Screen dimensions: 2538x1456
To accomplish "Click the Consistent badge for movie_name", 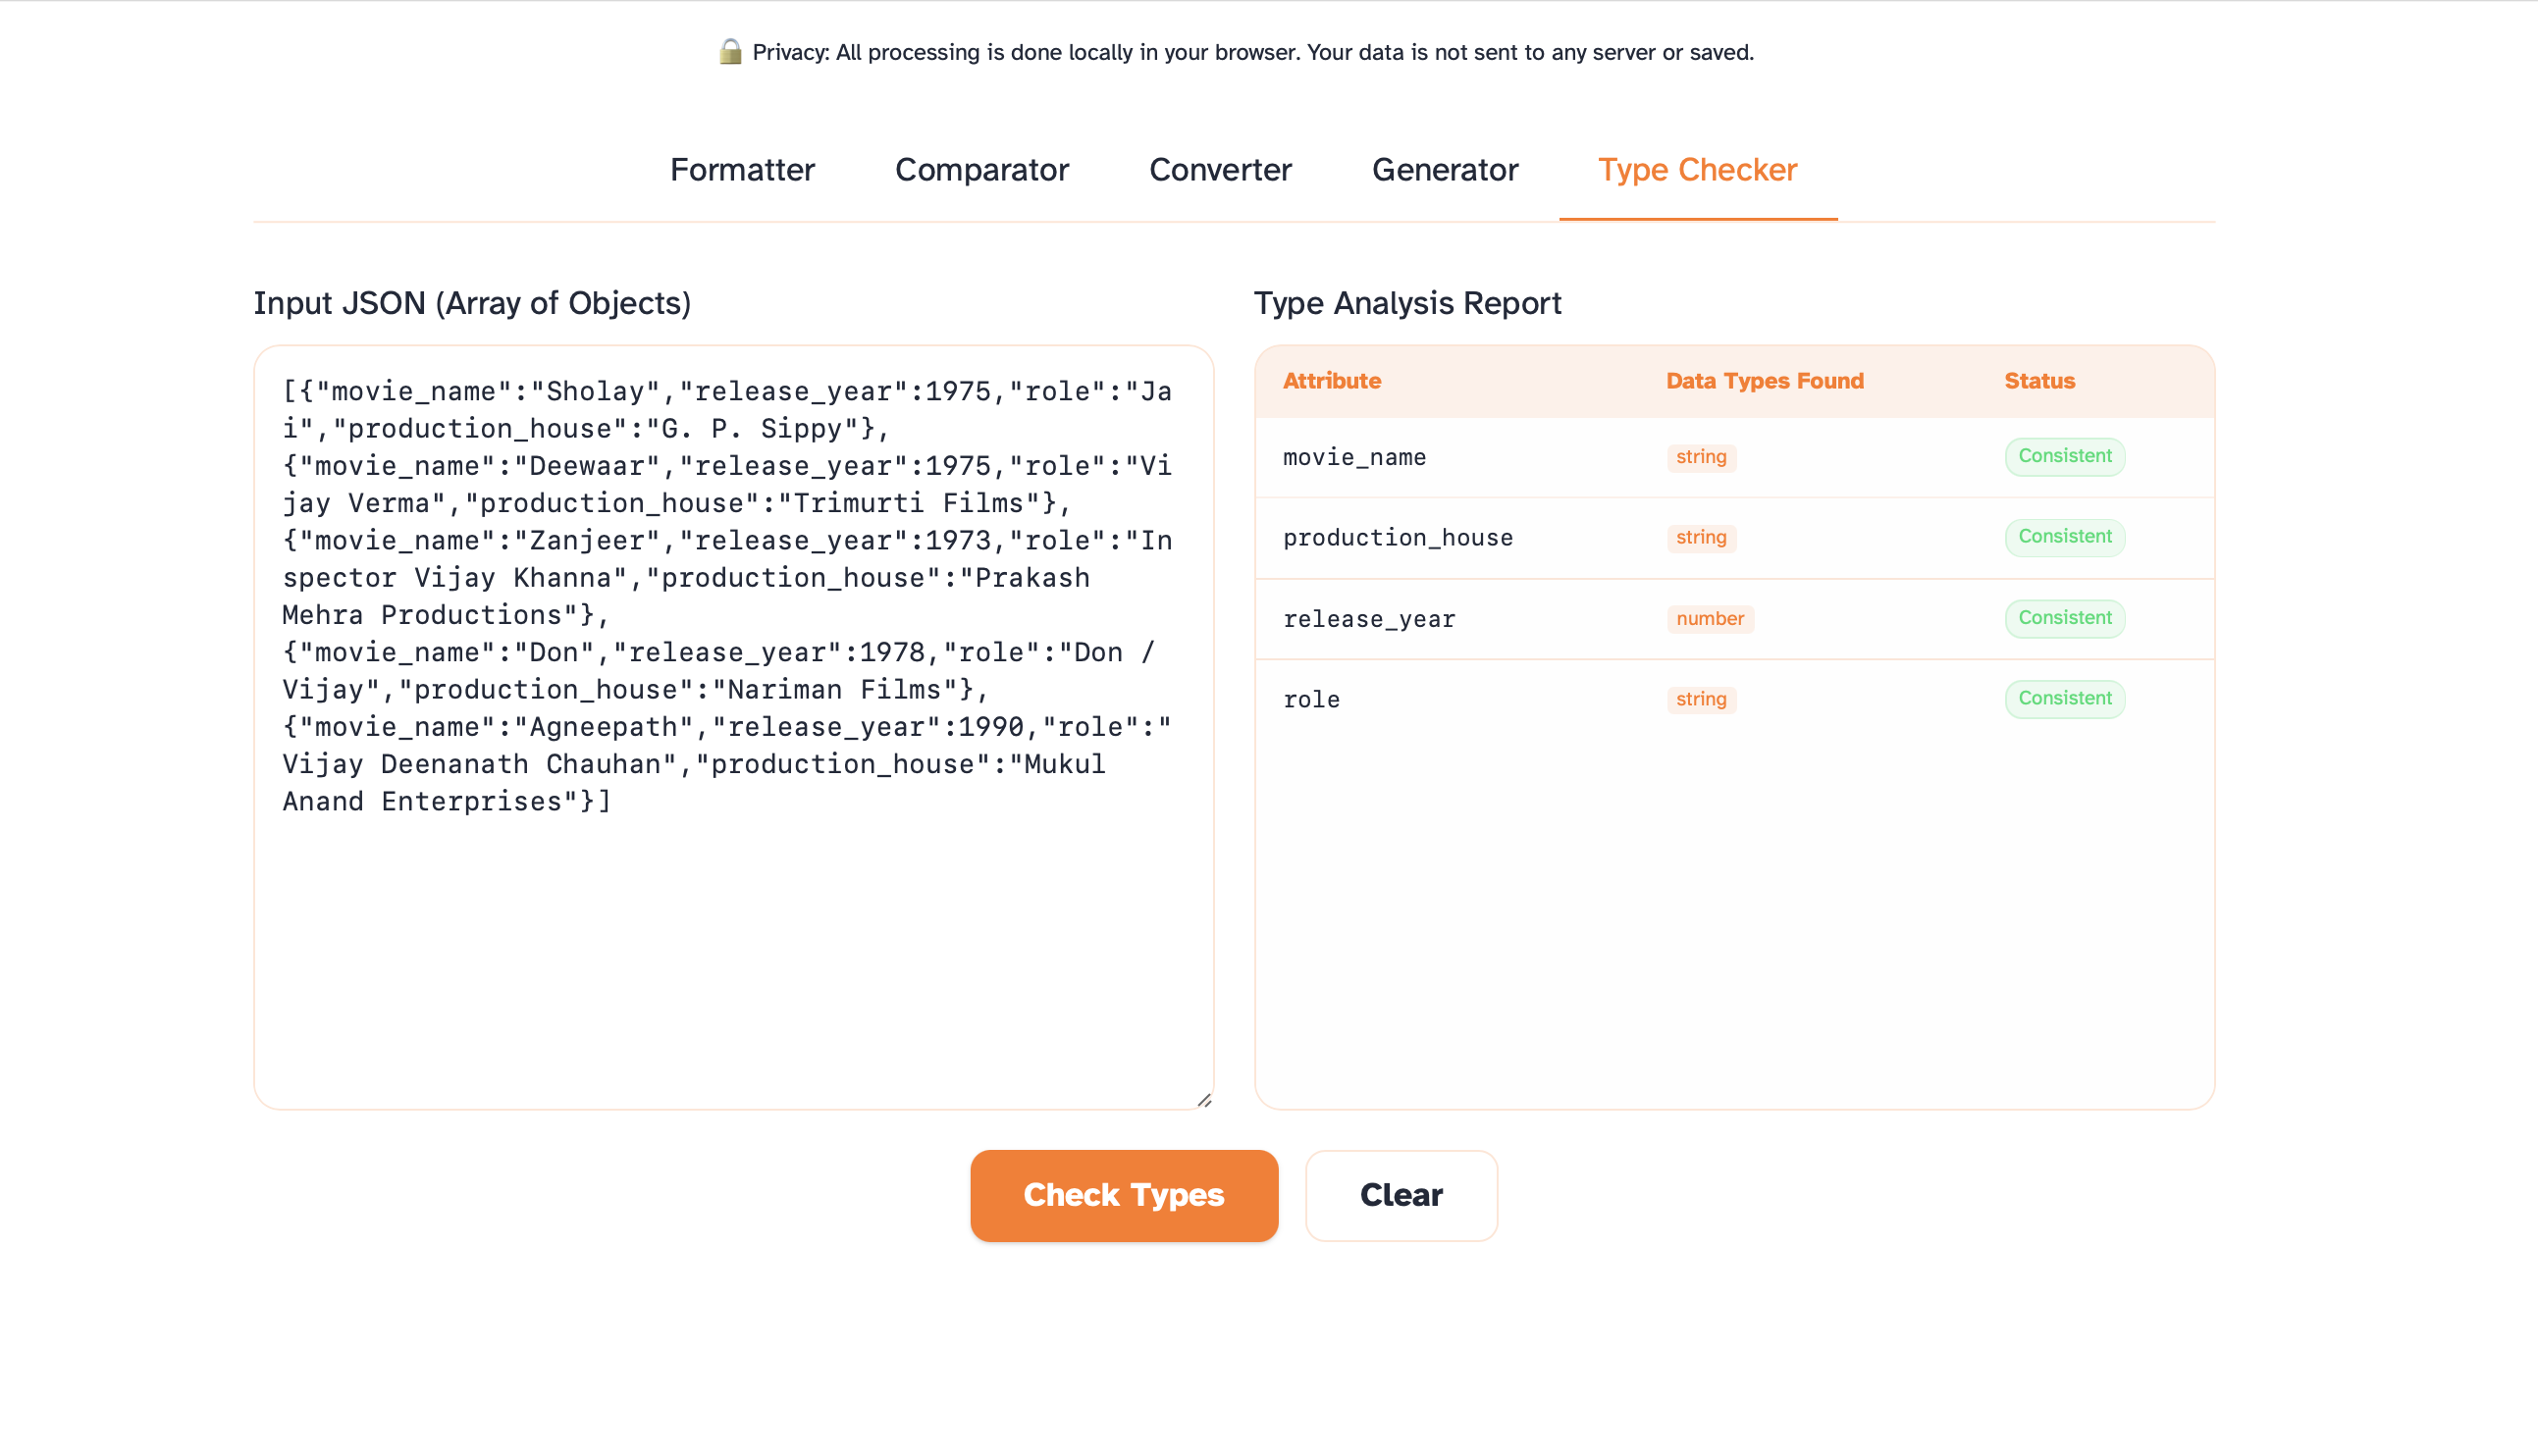I will [x=2064, y=456].
